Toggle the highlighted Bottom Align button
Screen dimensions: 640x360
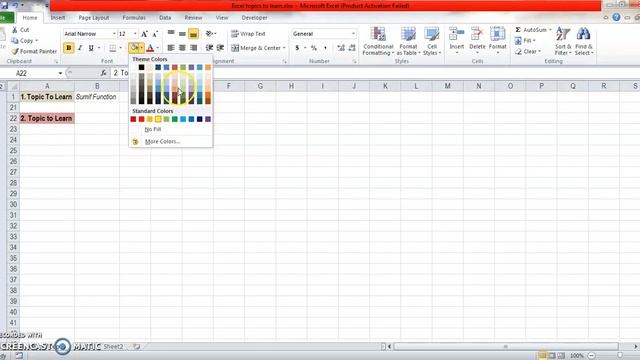pos(193,34)
